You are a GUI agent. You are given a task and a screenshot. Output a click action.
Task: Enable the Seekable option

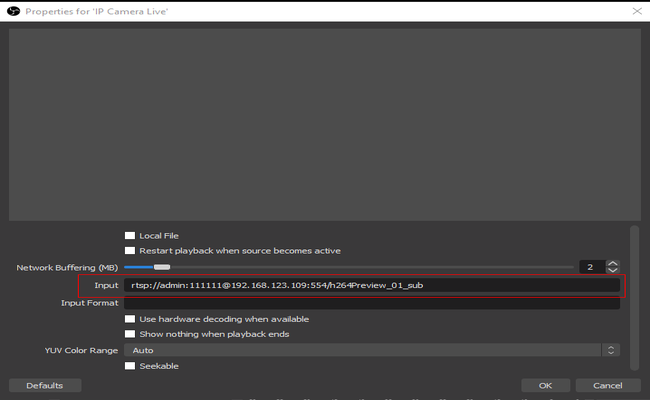129,366
